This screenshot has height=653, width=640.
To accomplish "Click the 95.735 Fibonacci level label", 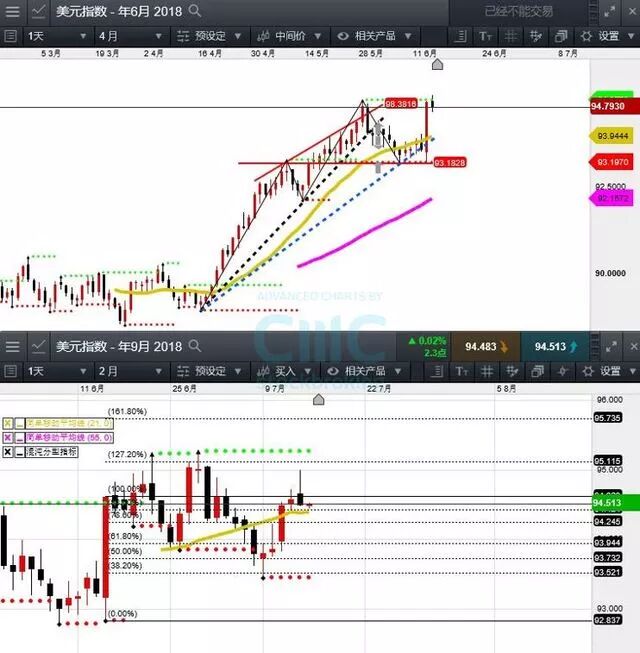I will 608,418.
